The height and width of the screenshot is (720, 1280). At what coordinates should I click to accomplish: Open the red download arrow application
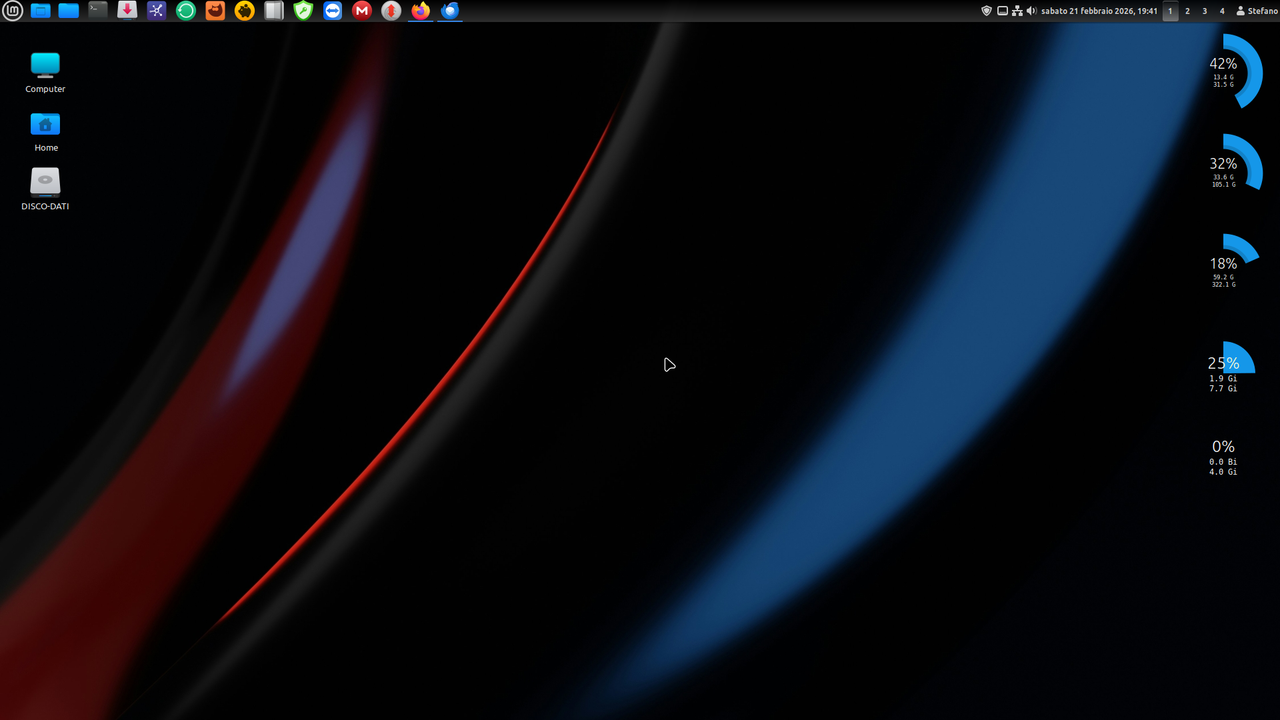coord(127,11)
